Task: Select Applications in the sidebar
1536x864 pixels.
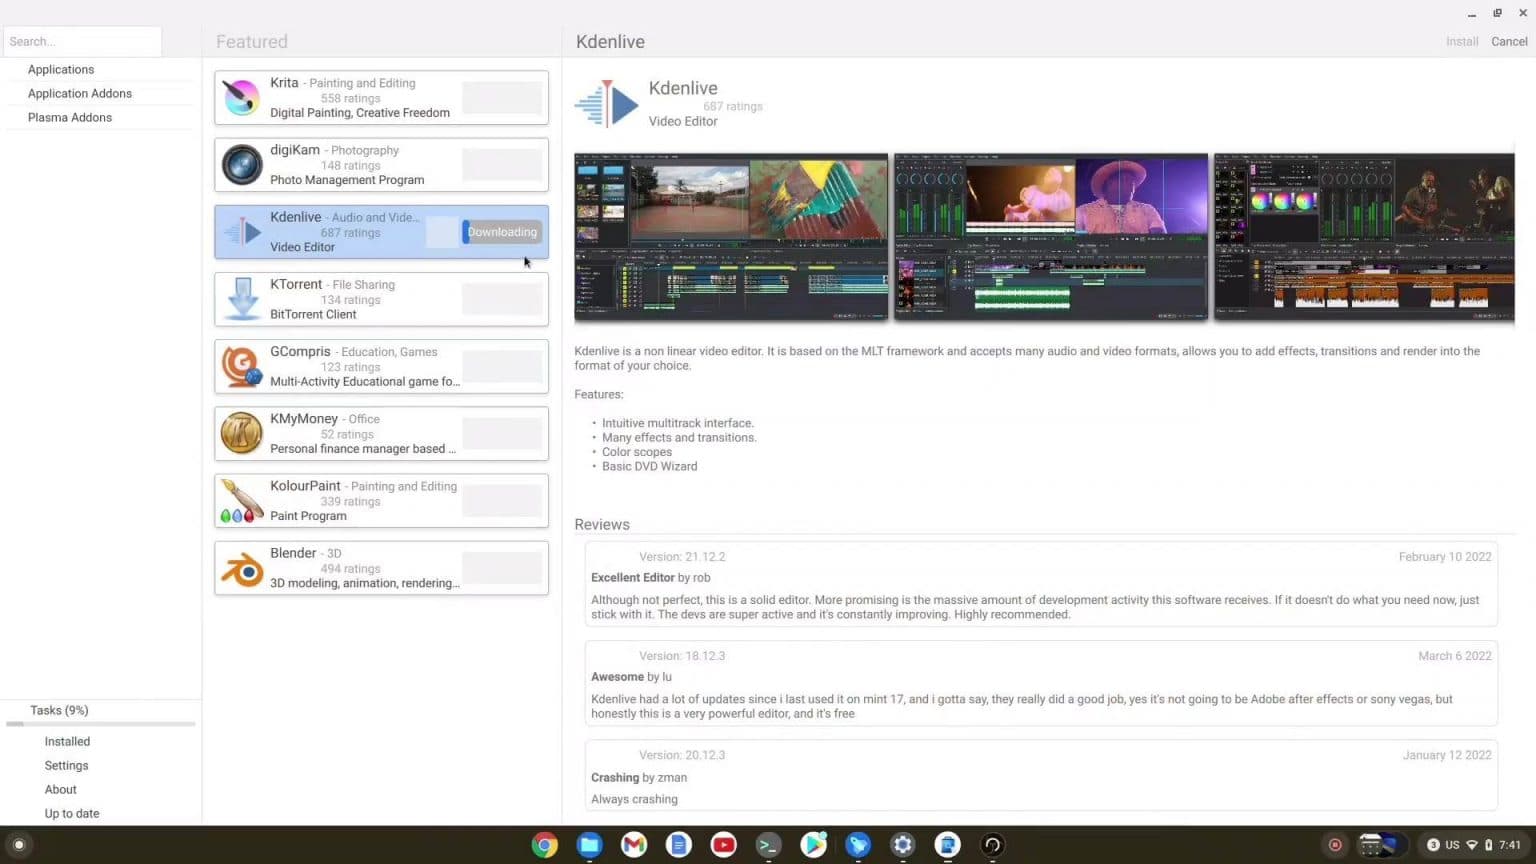Action: pos(61,69)
